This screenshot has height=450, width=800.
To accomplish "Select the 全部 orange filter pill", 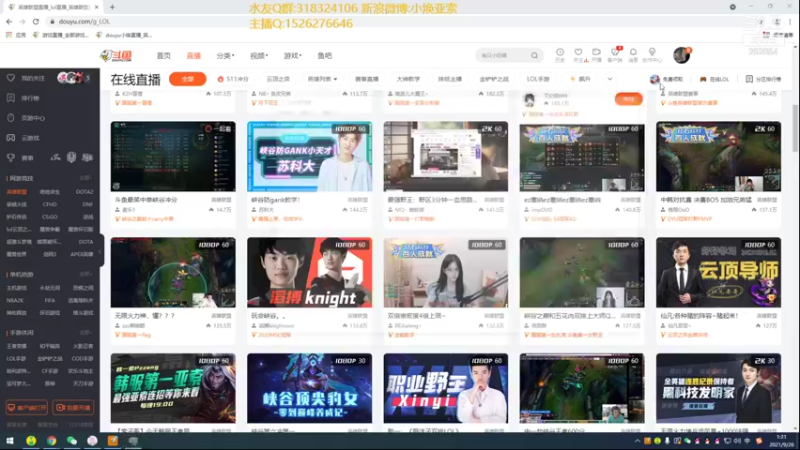I will point(188,79).
